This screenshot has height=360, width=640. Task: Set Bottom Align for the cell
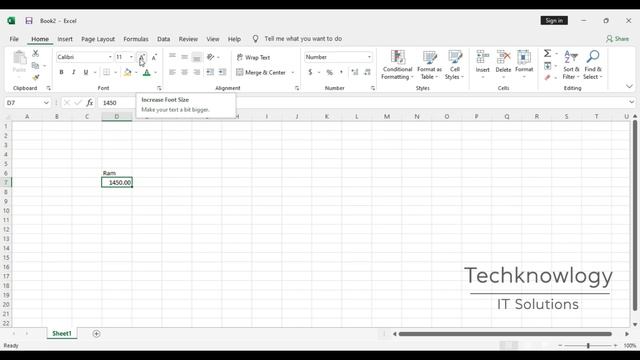pyautogui.click(x=197, y=57)
